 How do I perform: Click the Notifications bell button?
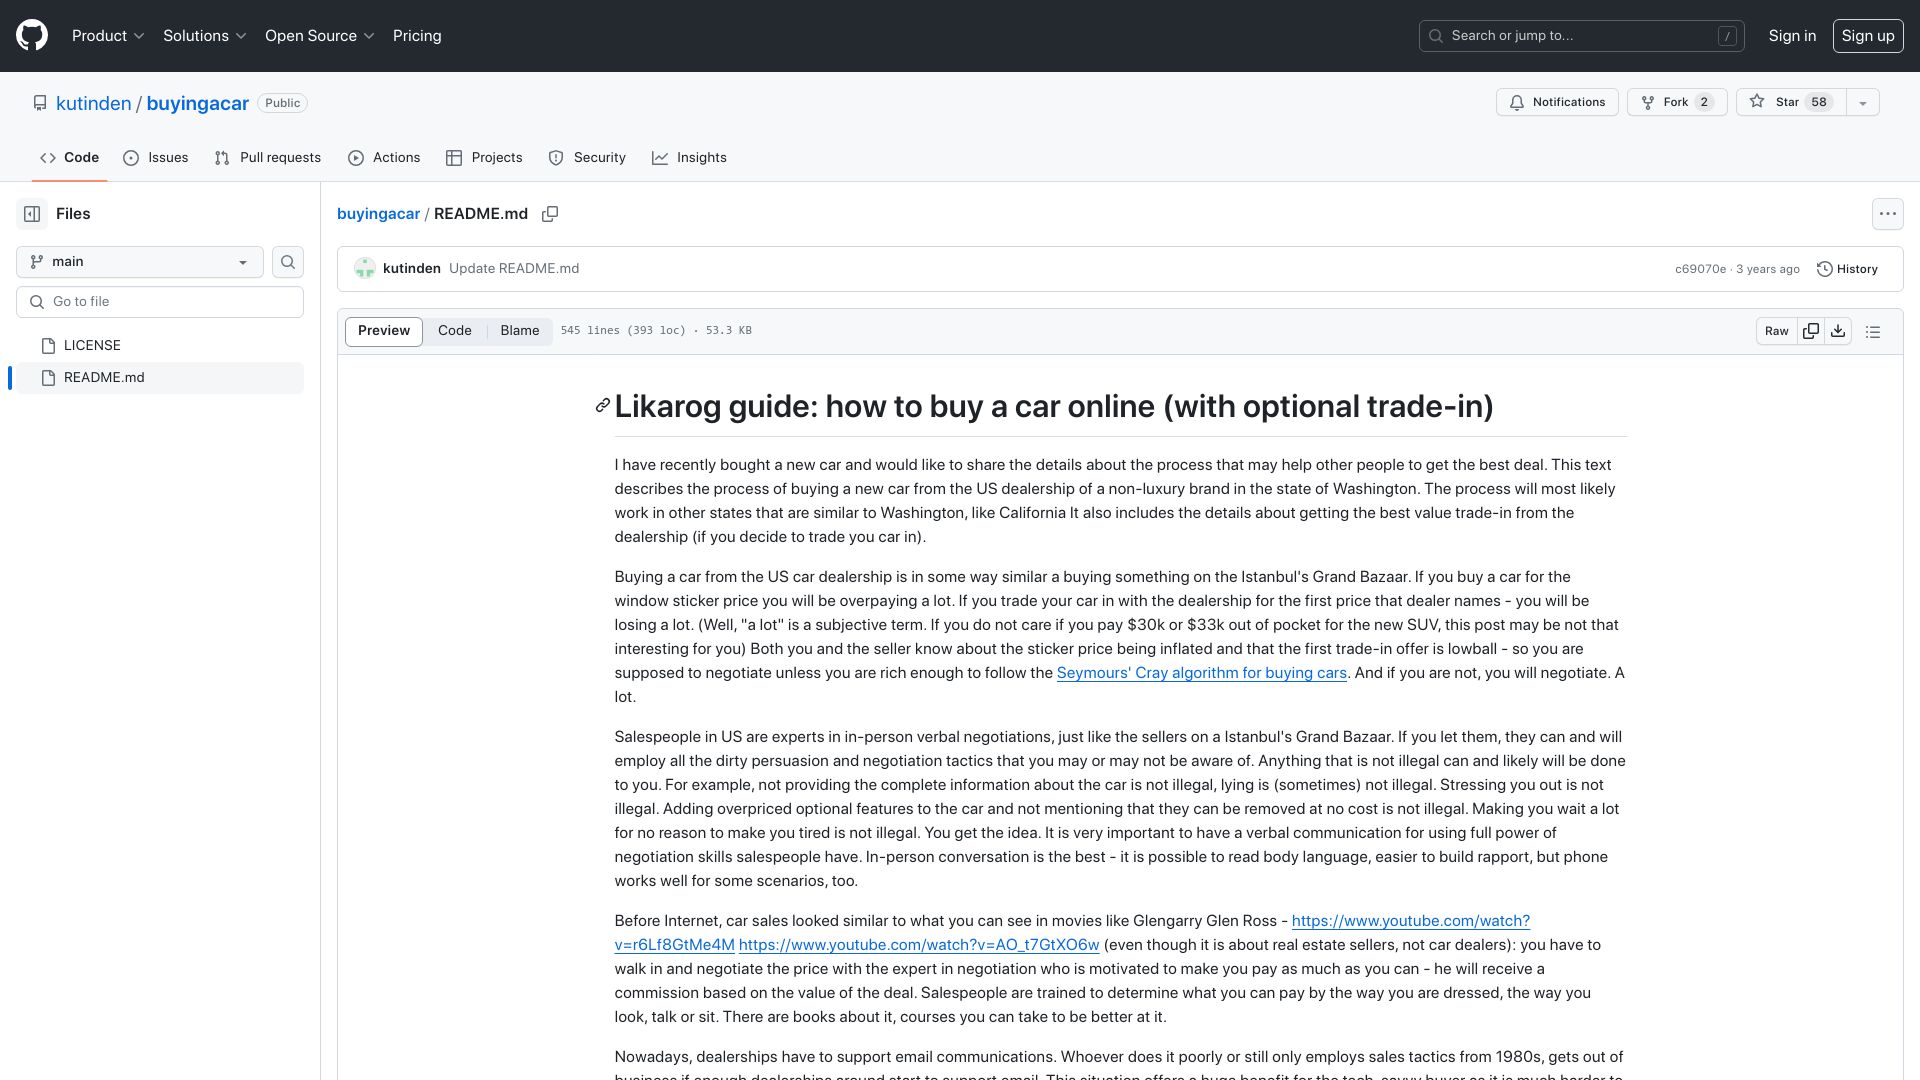pos(1557,103)
